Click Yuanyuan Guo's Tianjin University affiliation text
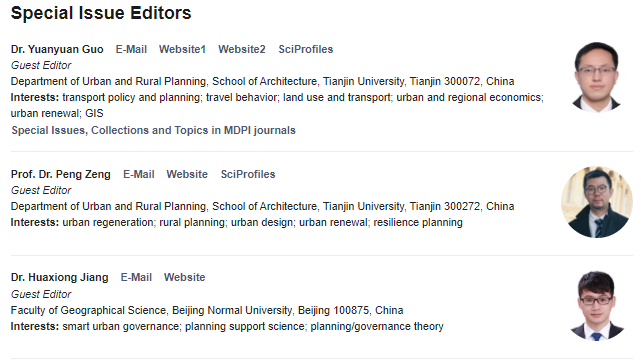The image size is (641, 363). pos(262,81)
